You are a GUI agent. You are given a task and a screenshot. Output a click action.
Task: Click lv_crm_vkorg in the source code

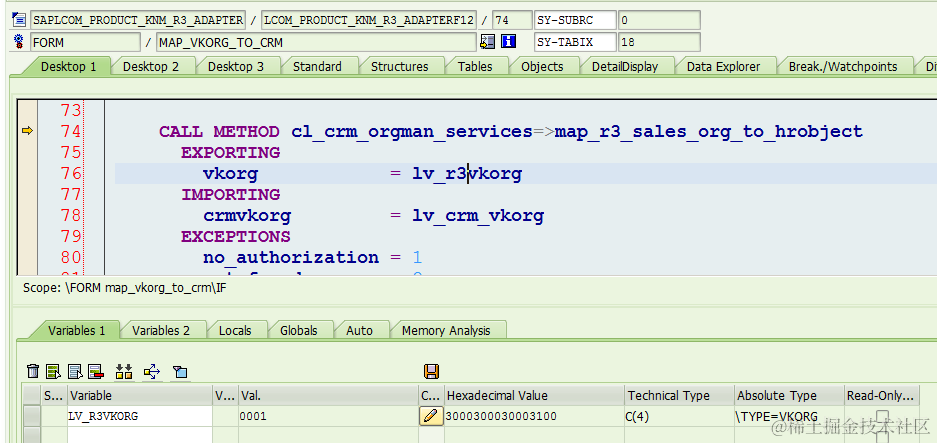[x=478, y=216]
